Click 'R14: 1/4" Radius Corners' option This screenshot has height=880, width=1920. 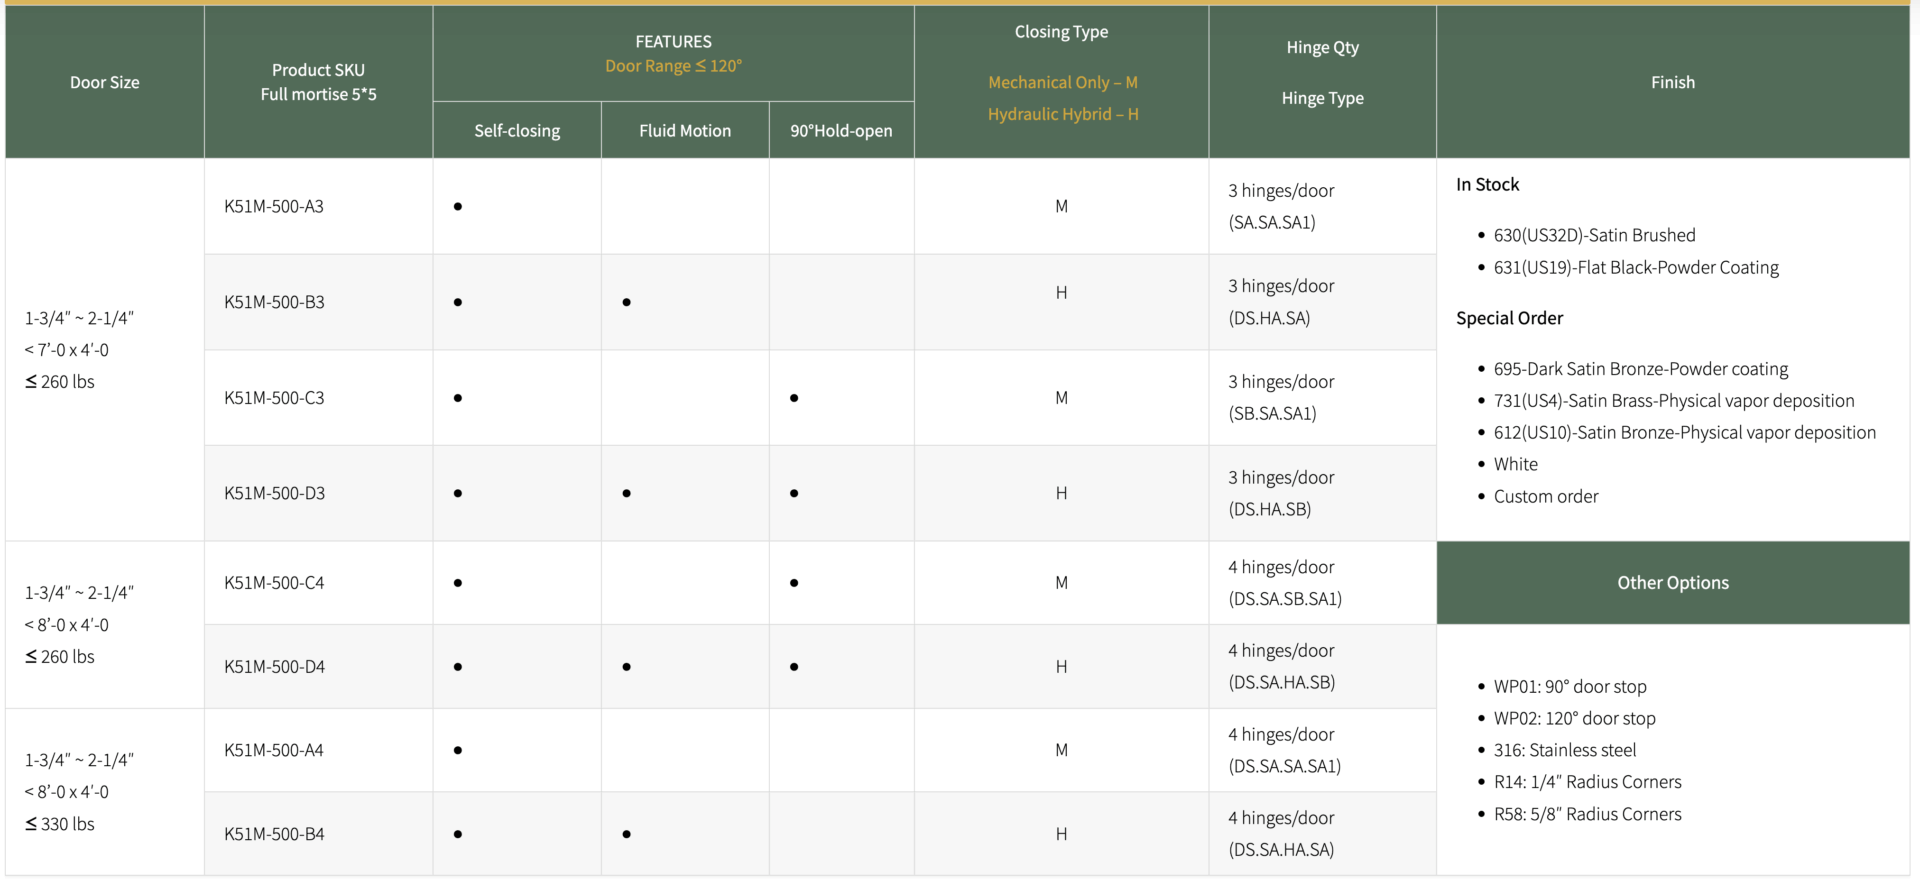pyautogui.click(x=1588, y=782)
